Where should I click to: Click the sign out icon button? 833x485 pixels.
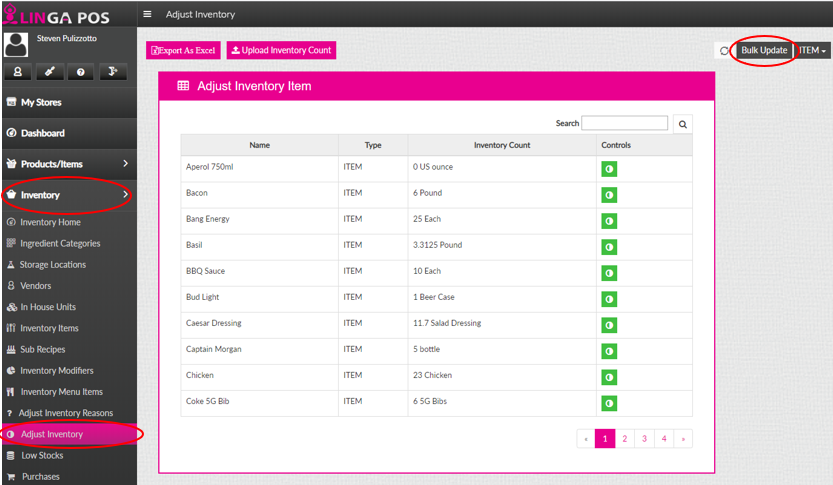pos(113,72)
